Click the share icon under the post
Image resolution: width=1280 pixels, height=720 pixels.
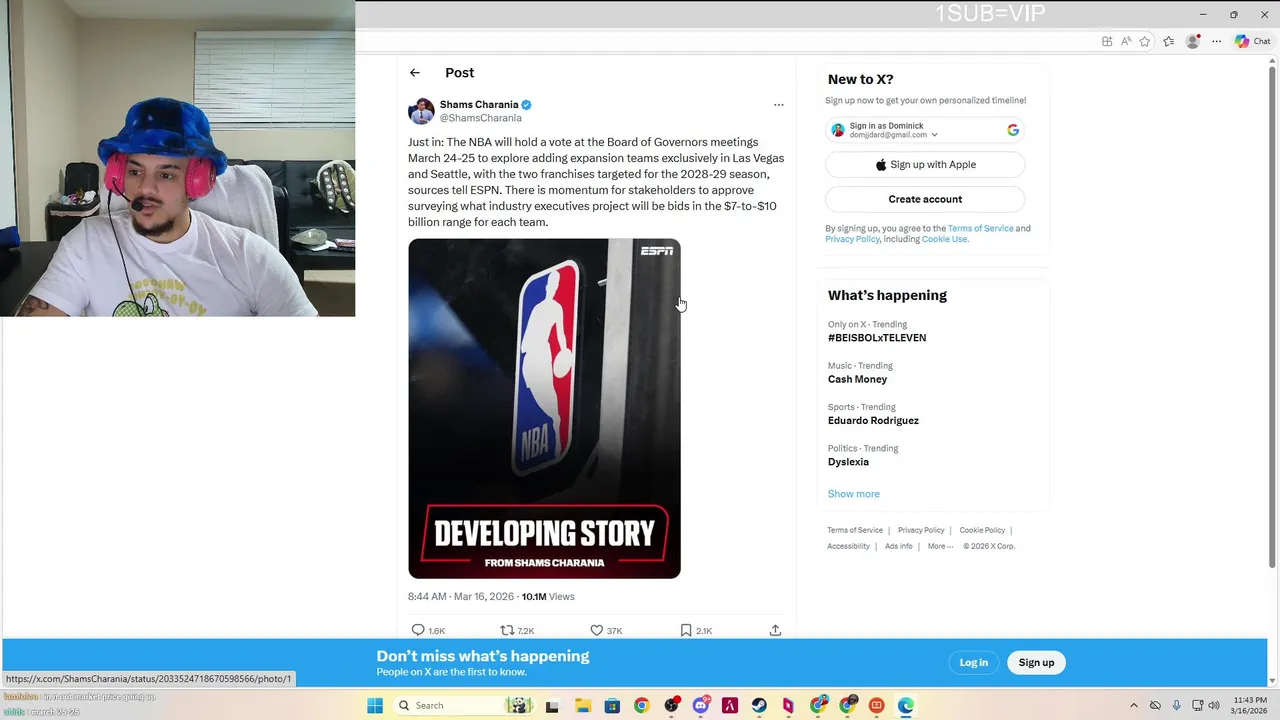[x=775, y=630]
